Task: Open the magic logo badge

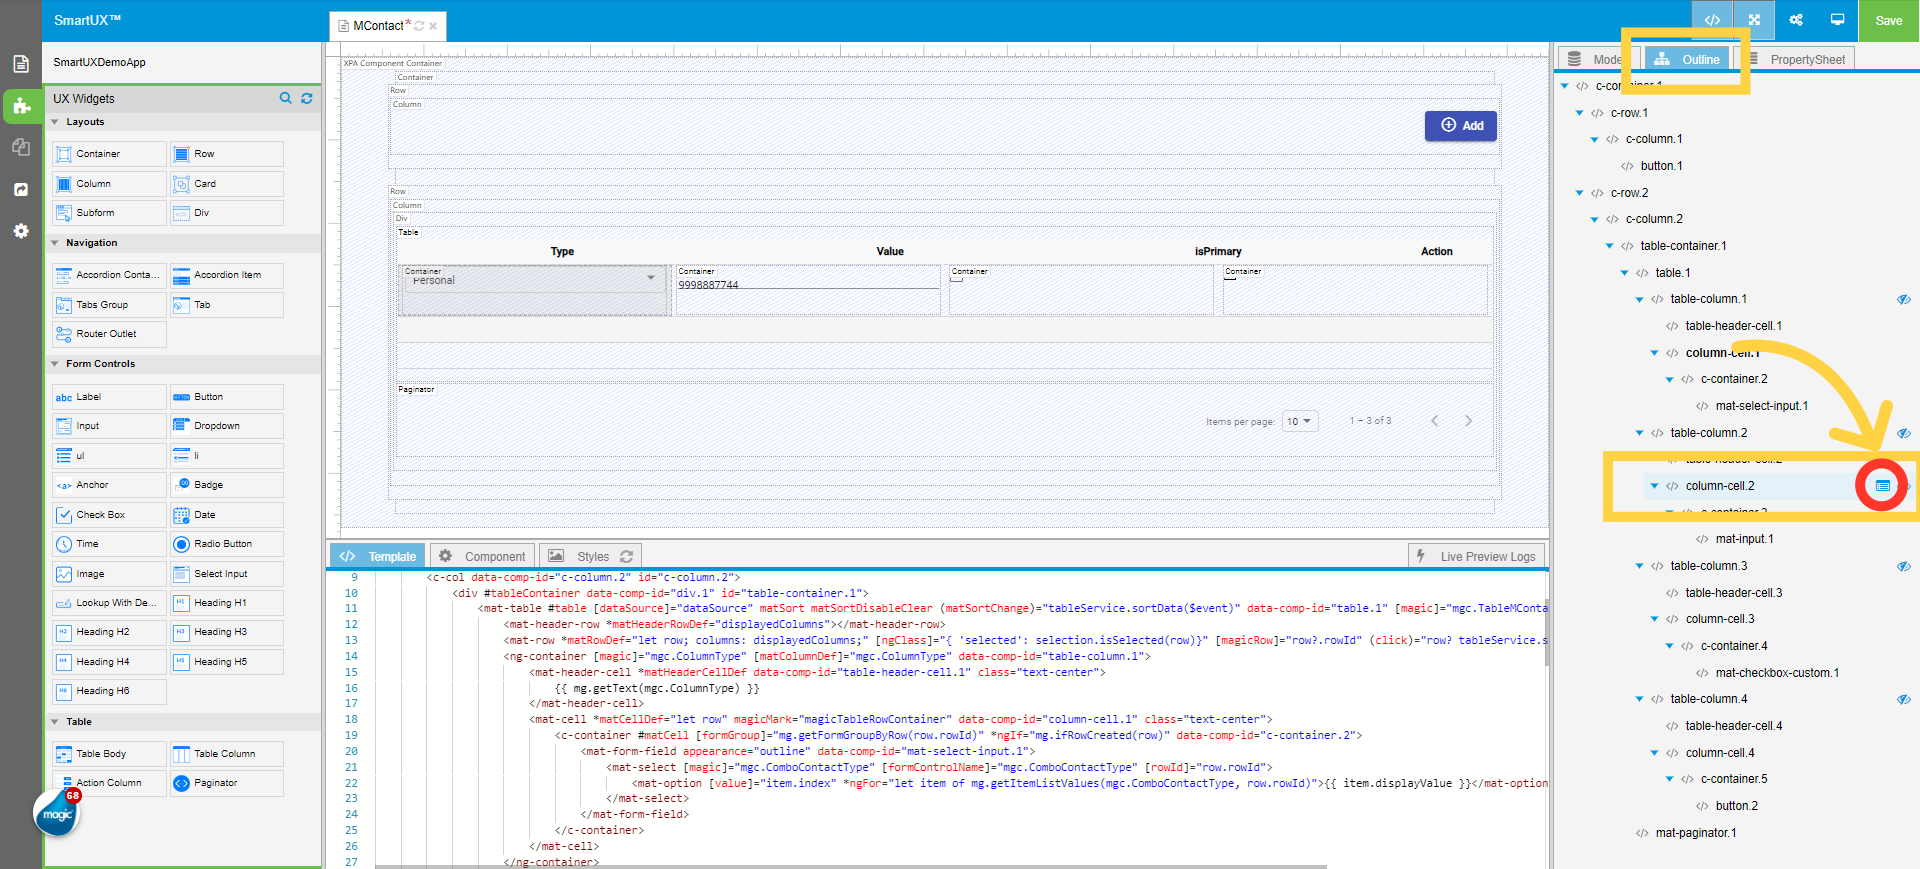Action: pos(57,814)
